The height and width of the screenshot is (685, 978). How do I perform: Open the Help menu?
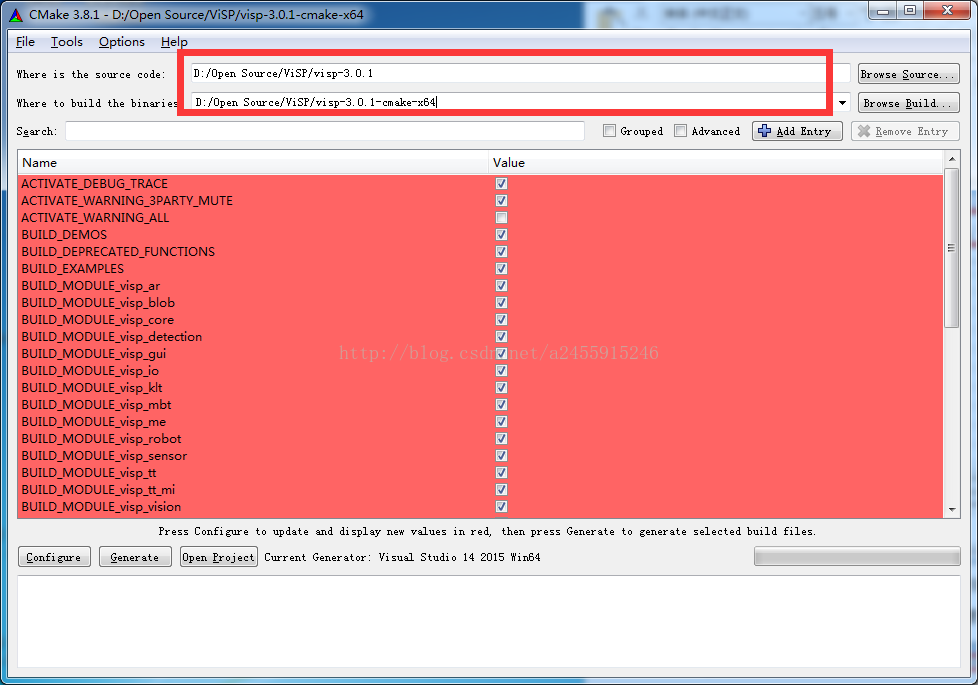[x=174, y=42]
